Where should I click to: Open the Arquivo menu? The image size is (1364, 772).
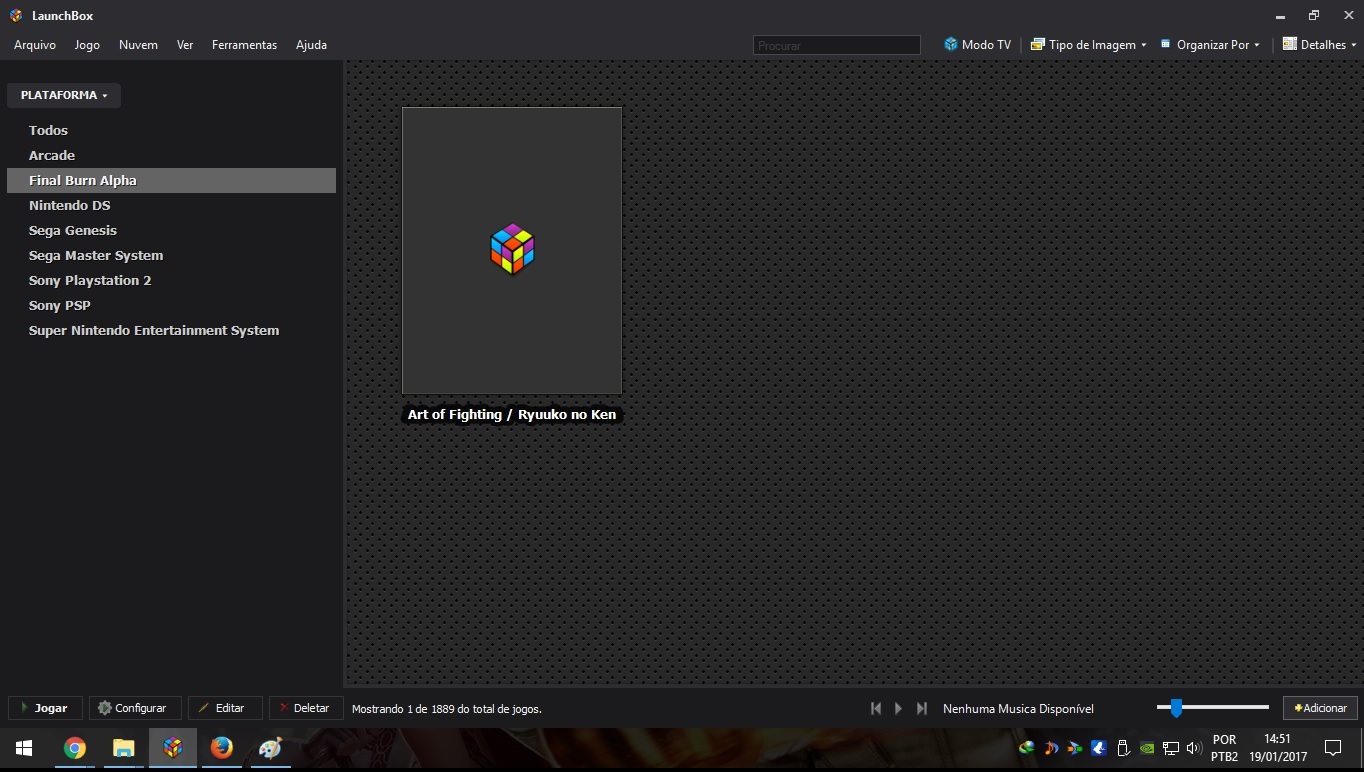pos(35,45)
